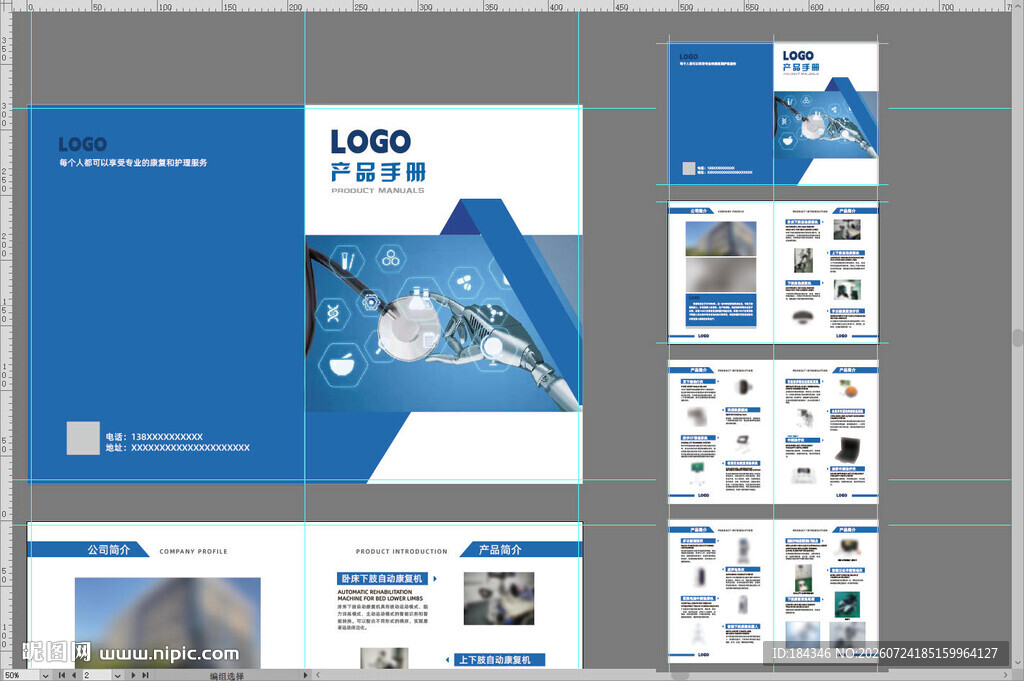Image resolution: width=1024 pixels, height=681 pixels.
Task: Open the artboard number dropdown
Action: click(118, 675)
